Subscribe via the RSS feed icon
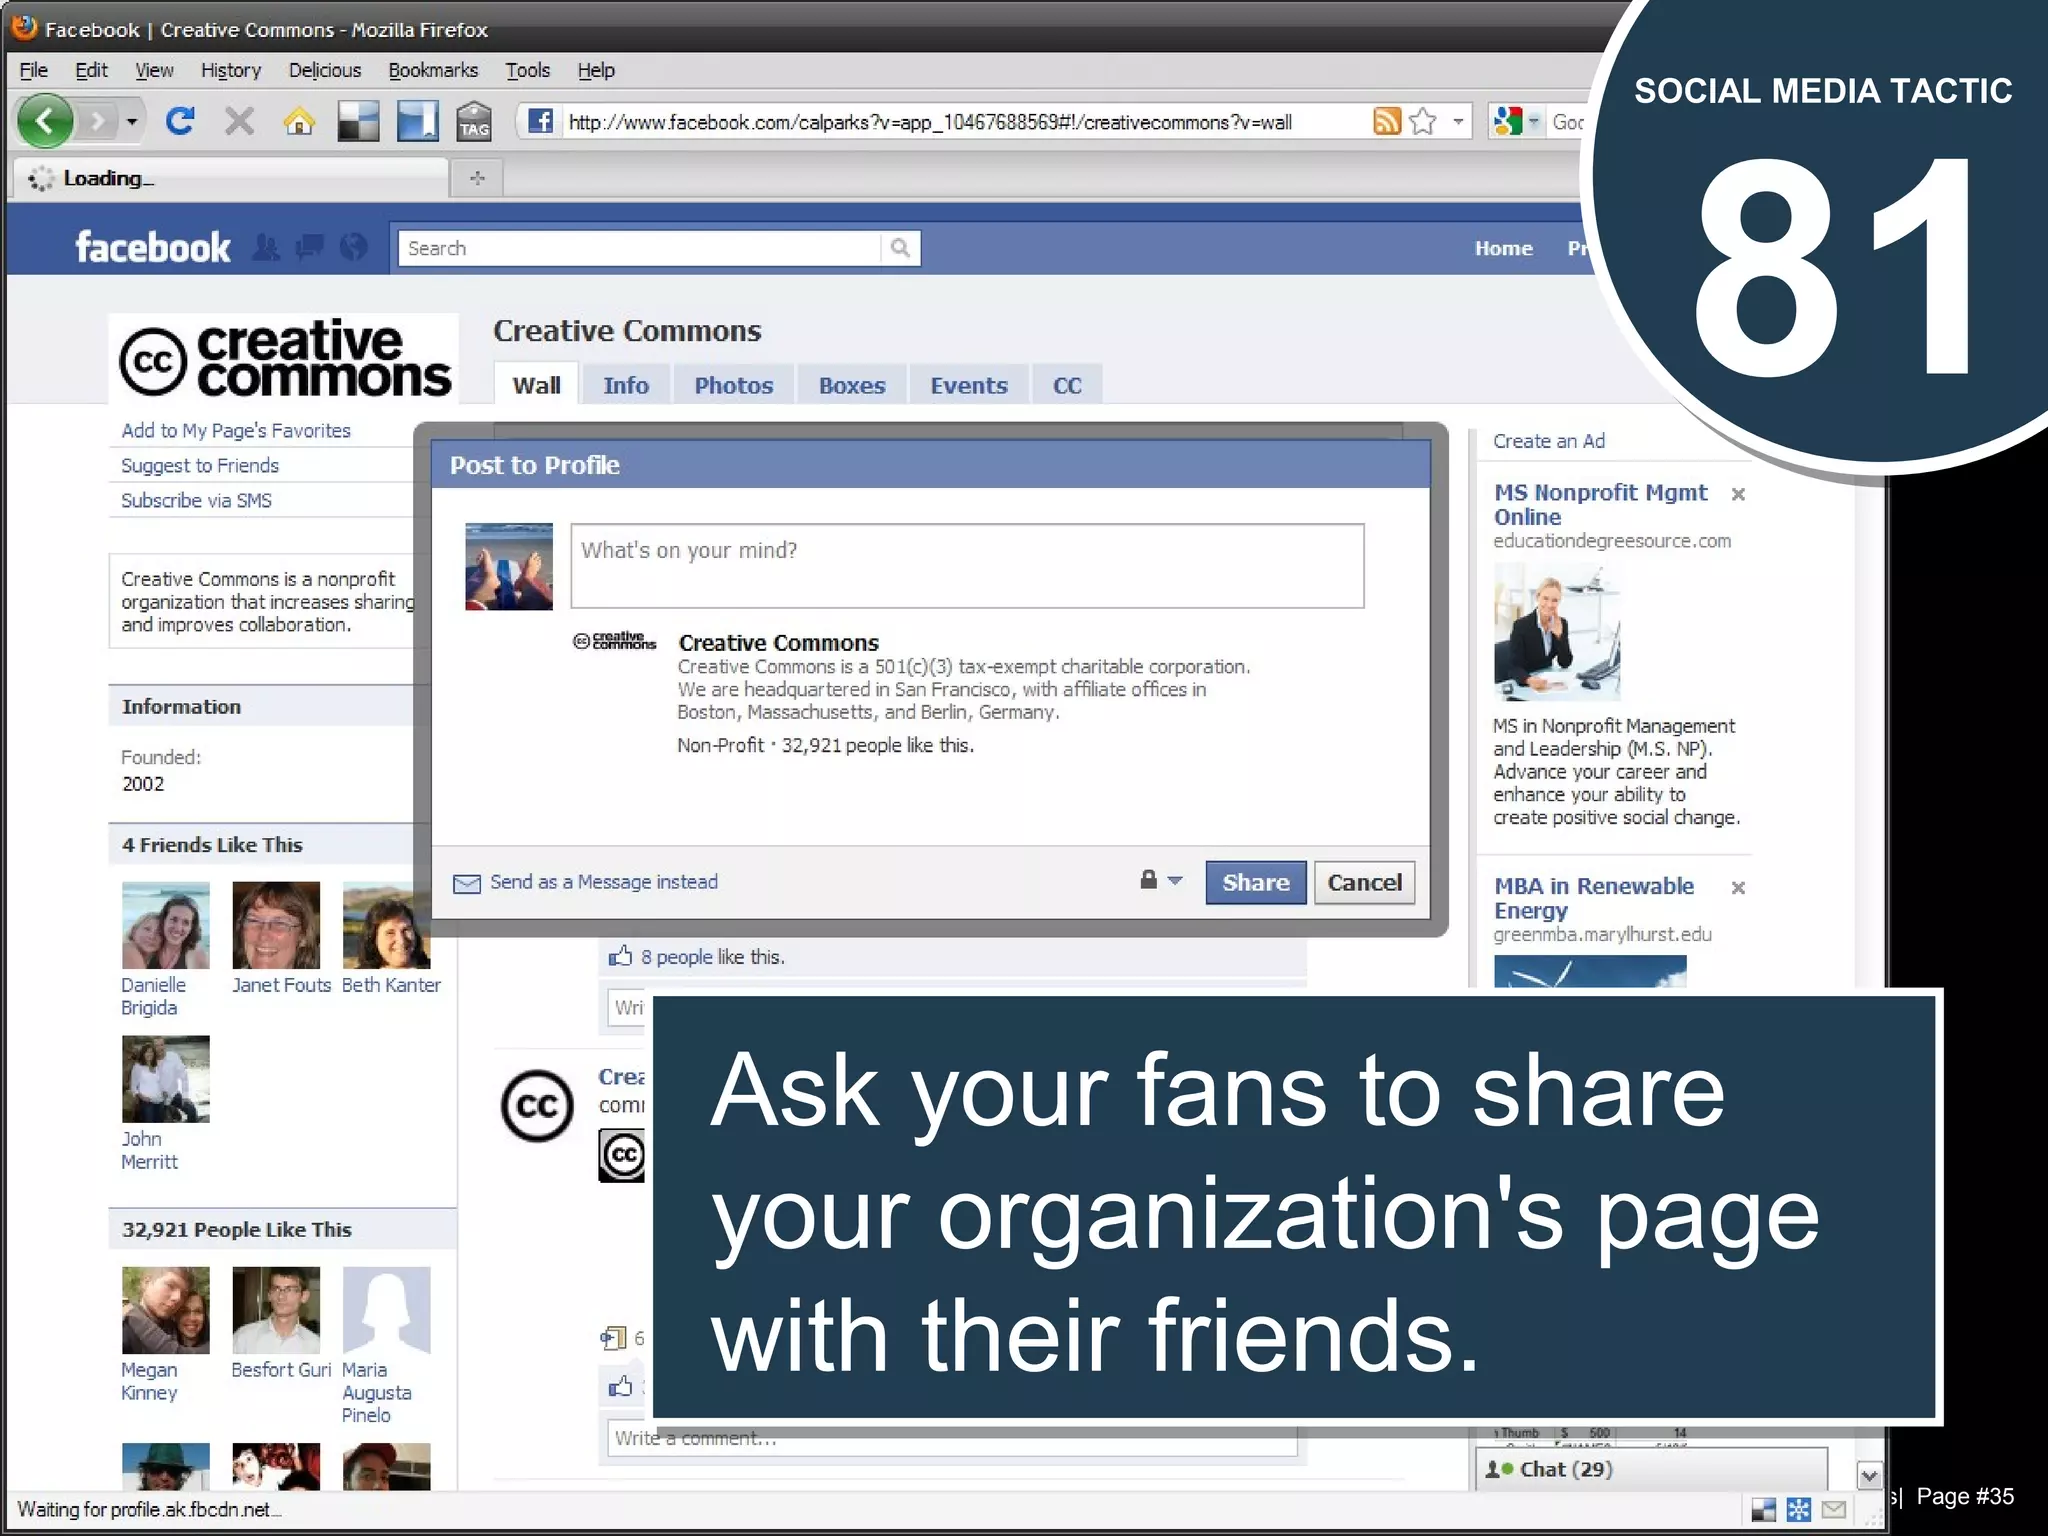The width and height of the screenshot is (2048, 1536). pyautogui.click(x=1387, y=121)
